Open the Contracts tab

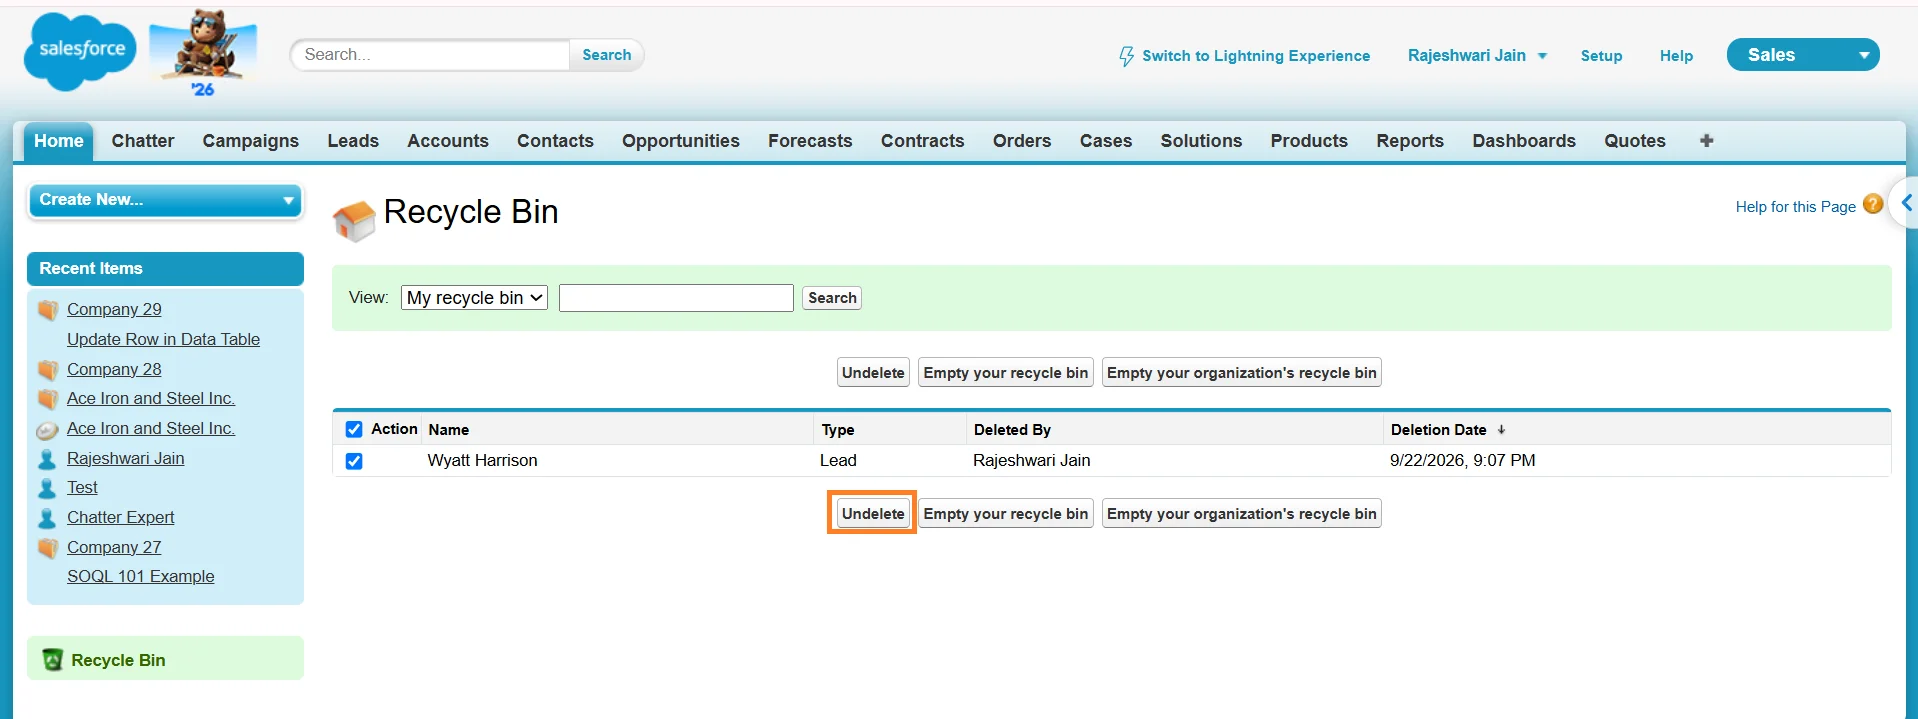(922, 141)
